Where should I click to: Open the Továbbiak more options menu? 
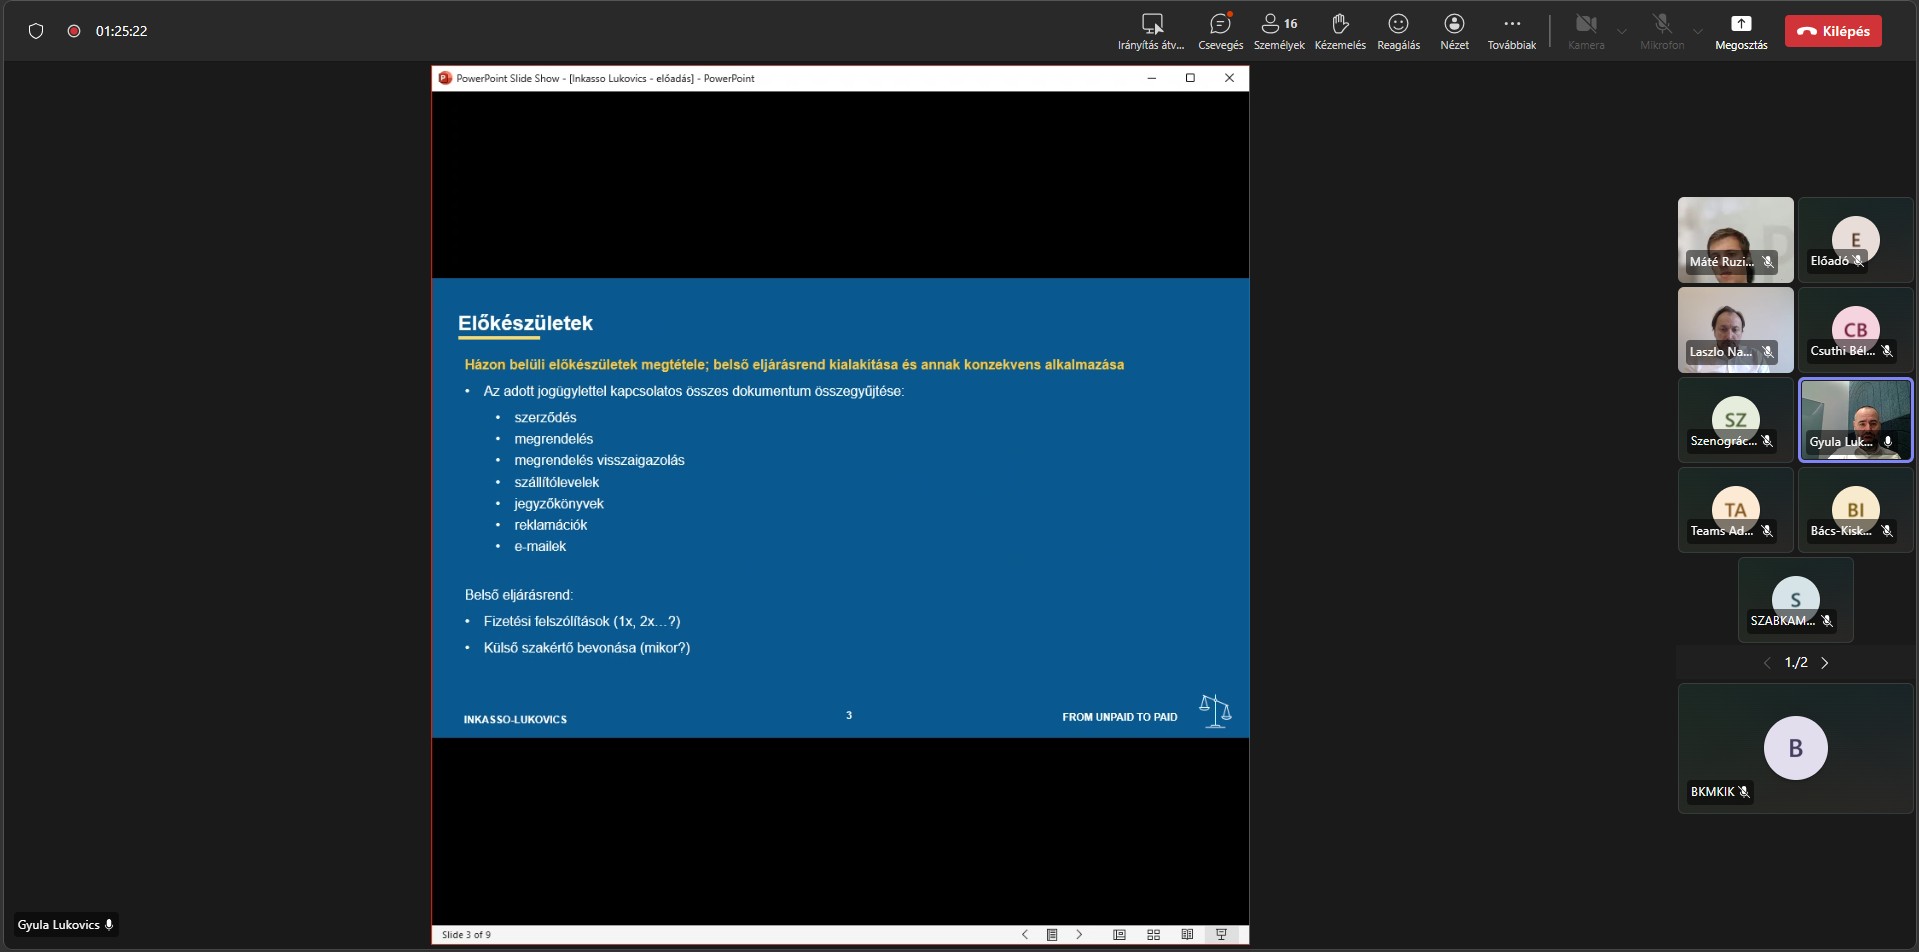(1511, 30)
